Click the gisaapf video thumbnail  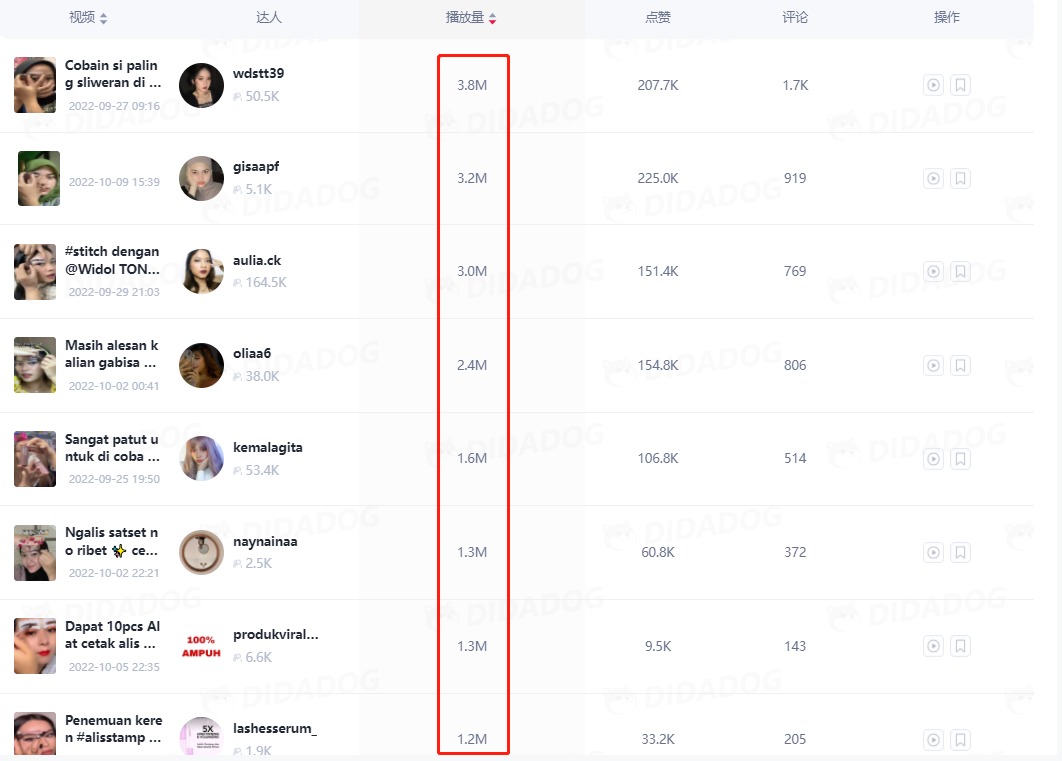39,179
